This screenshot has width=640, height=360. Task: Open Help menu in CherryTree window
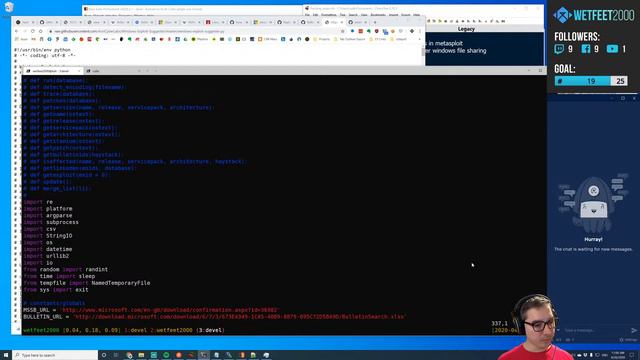(x=416, y=15)
